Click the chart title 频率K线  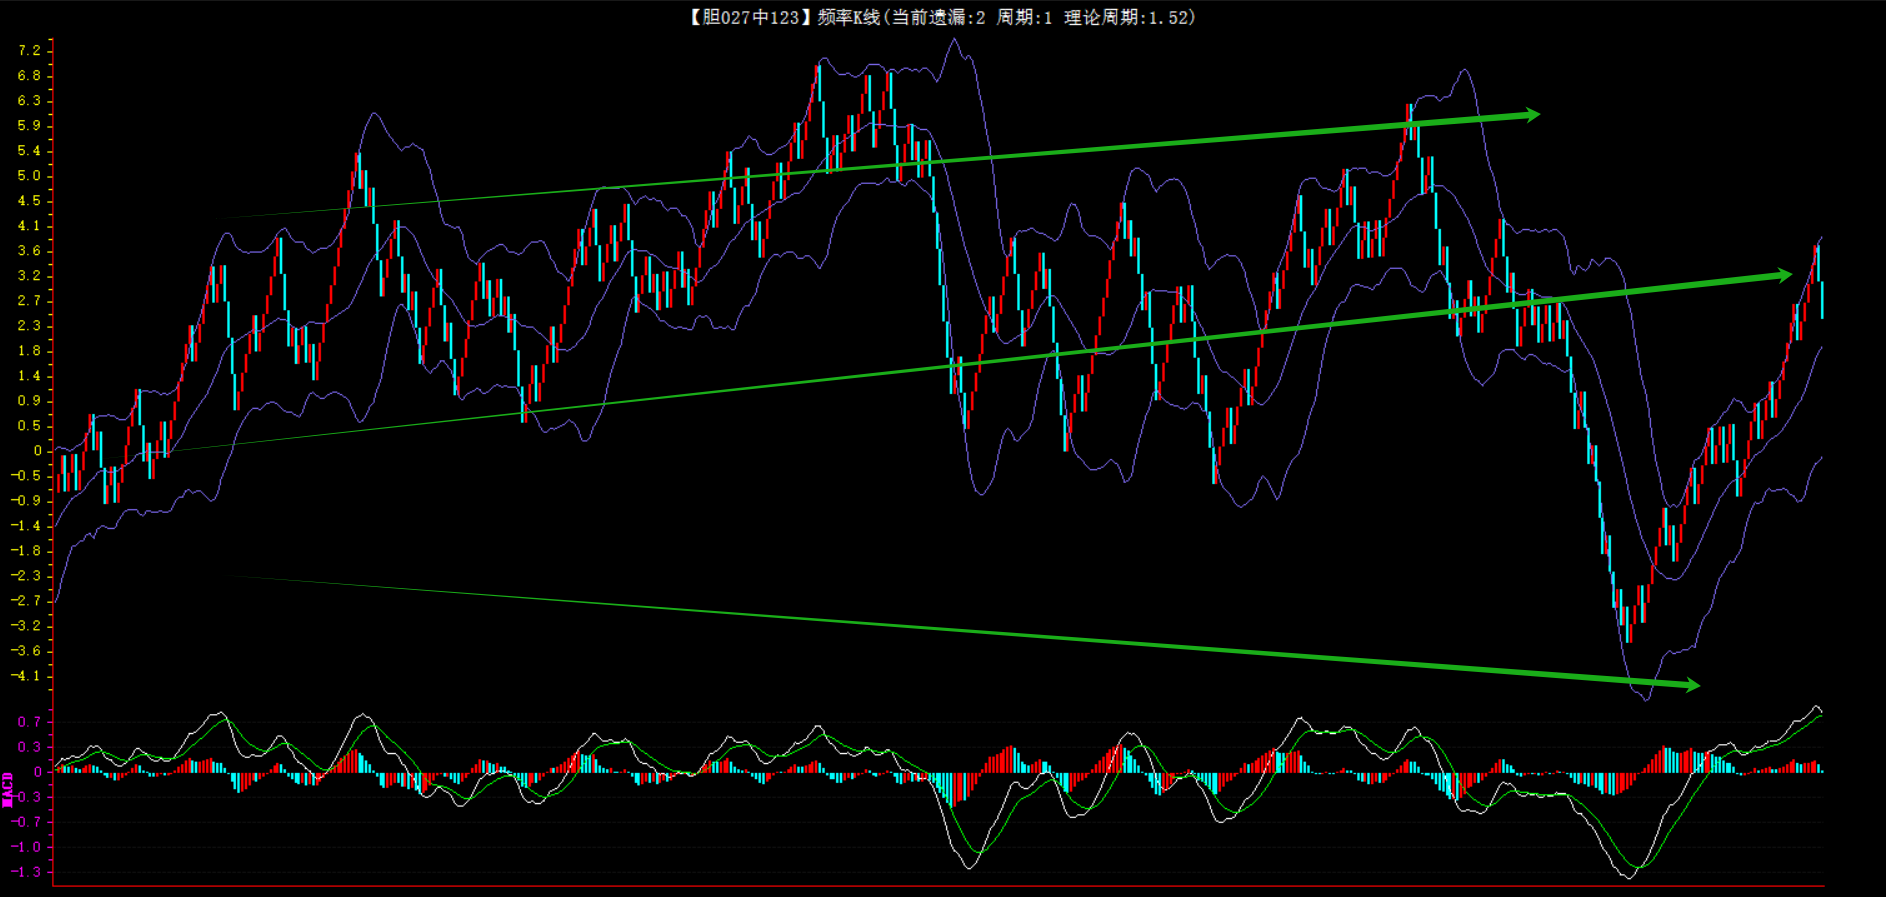pyautogui.click(x=848, y=17)
